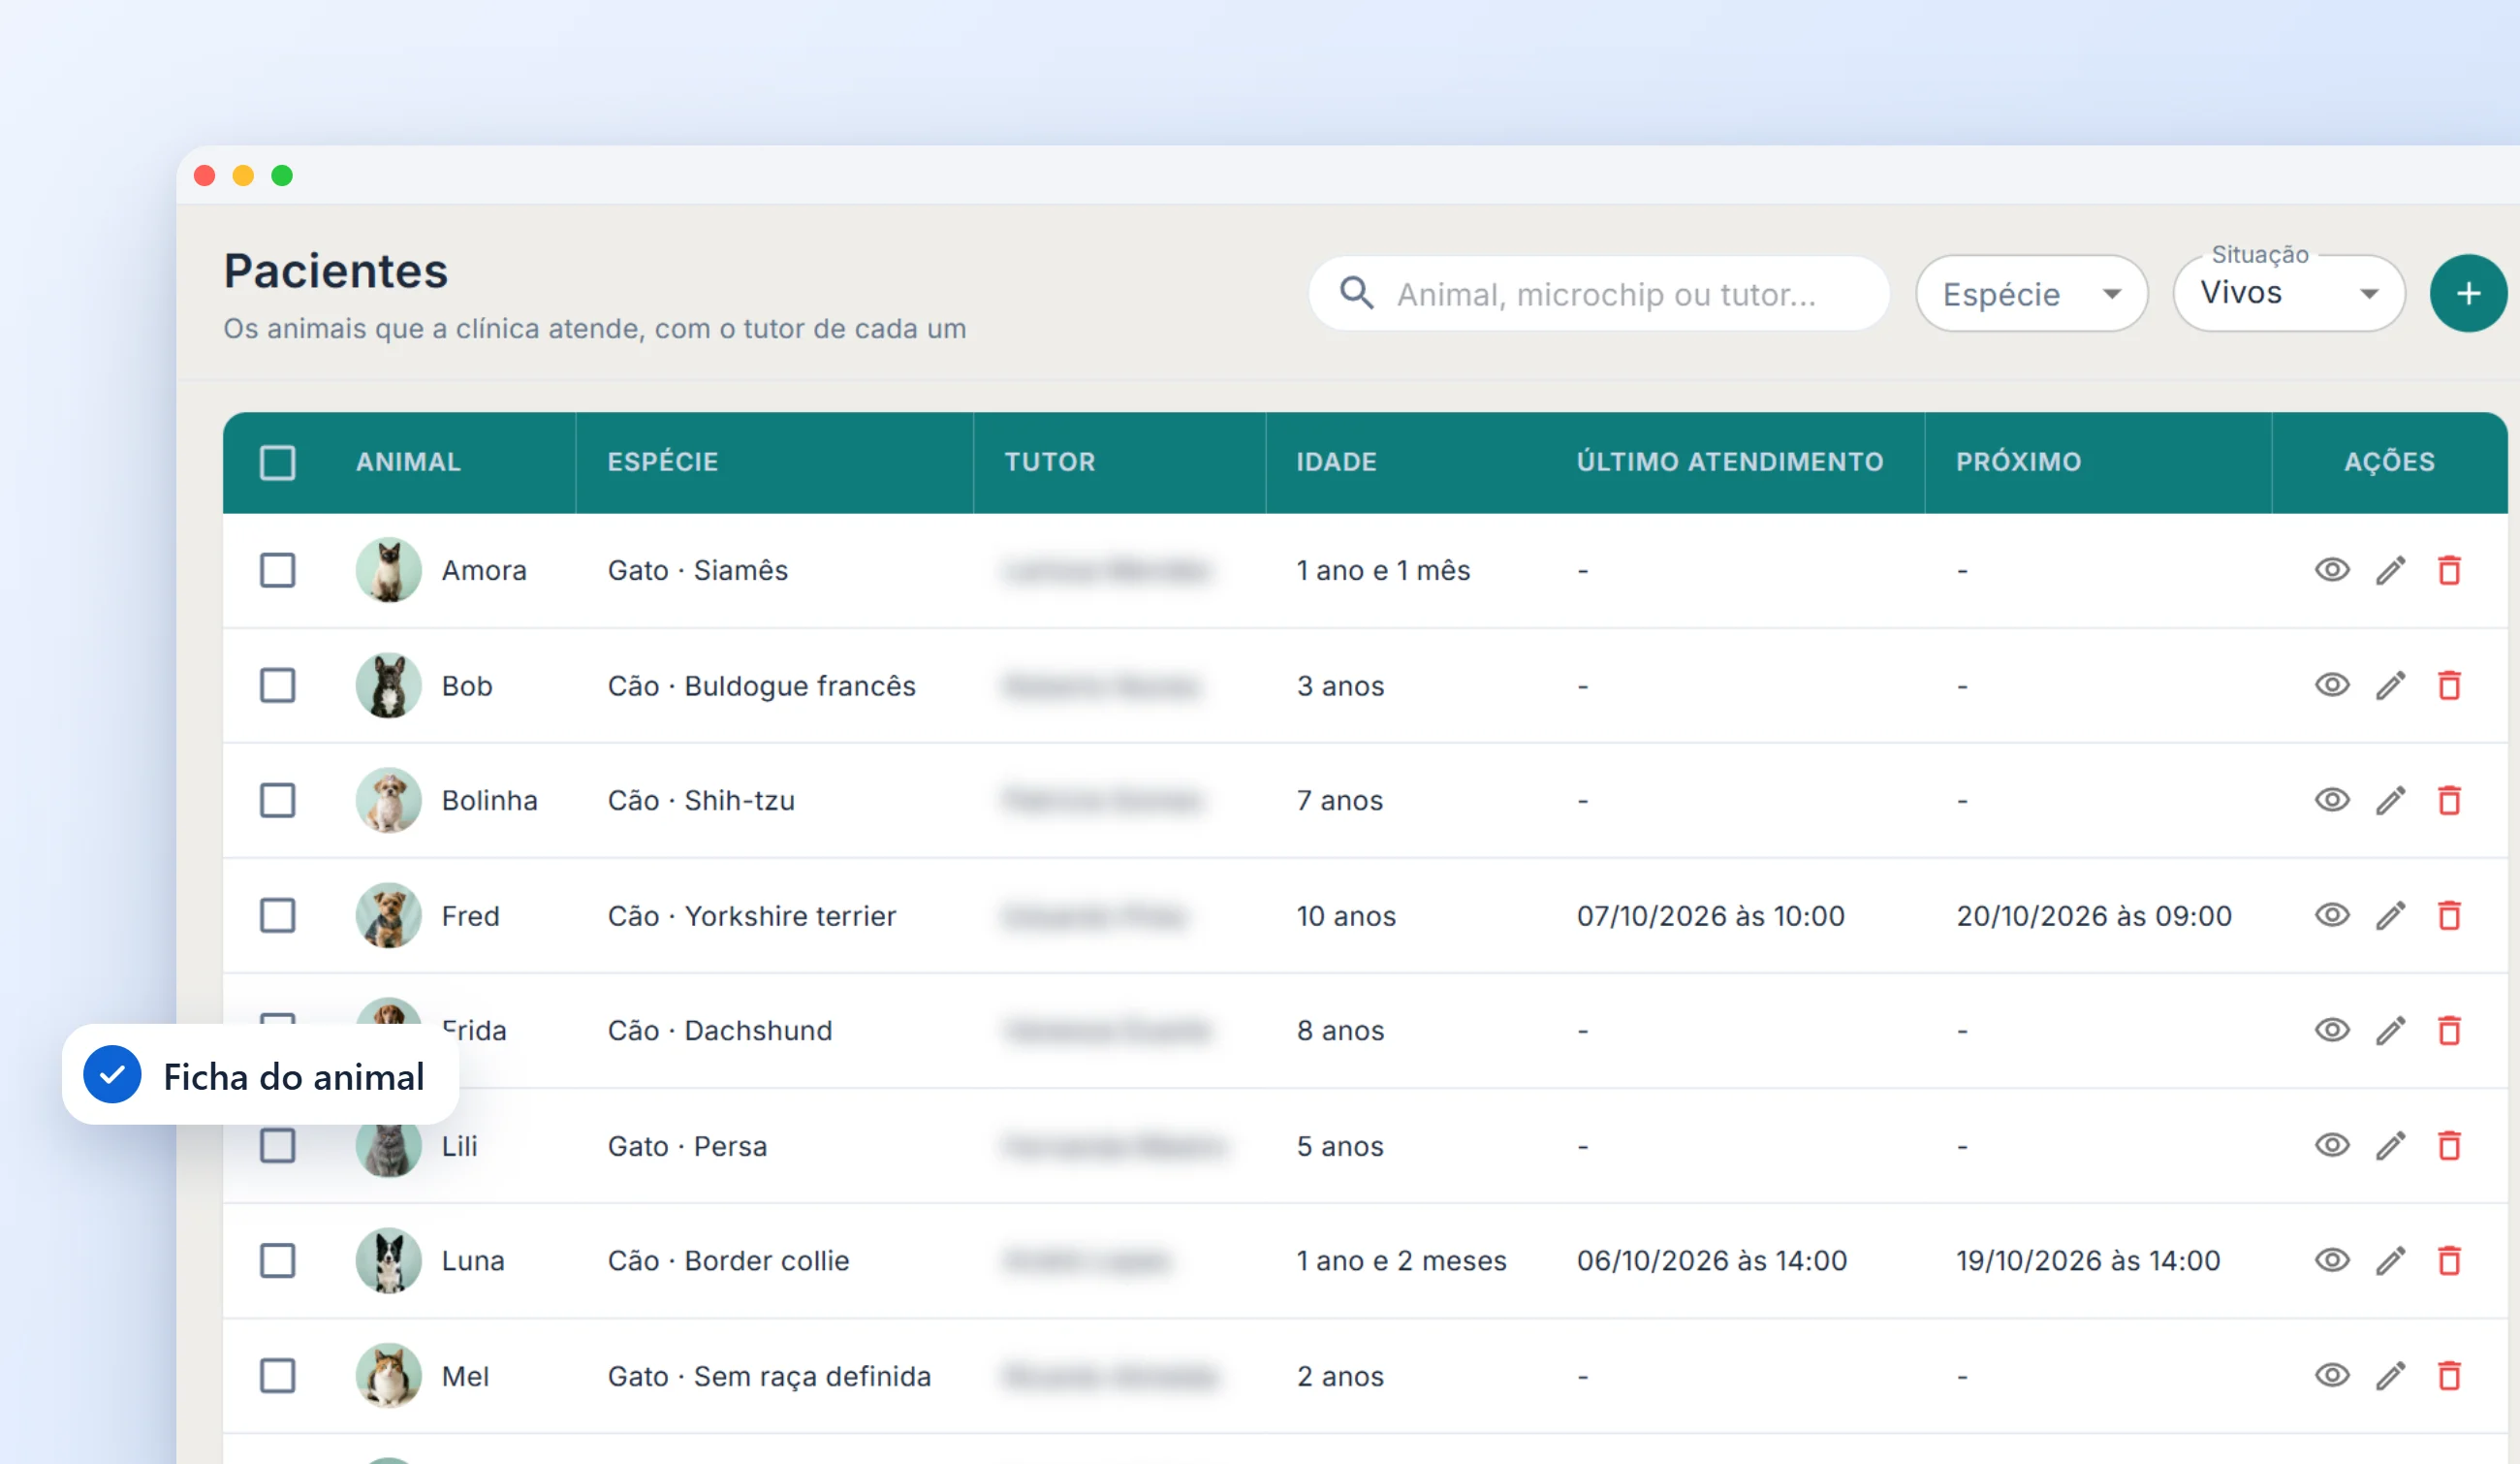Edit Lili's entry with the pencil icon
The height and width of the screenshot is (1464, 2520).
pyautogui.click(x=2390, y=1146)
